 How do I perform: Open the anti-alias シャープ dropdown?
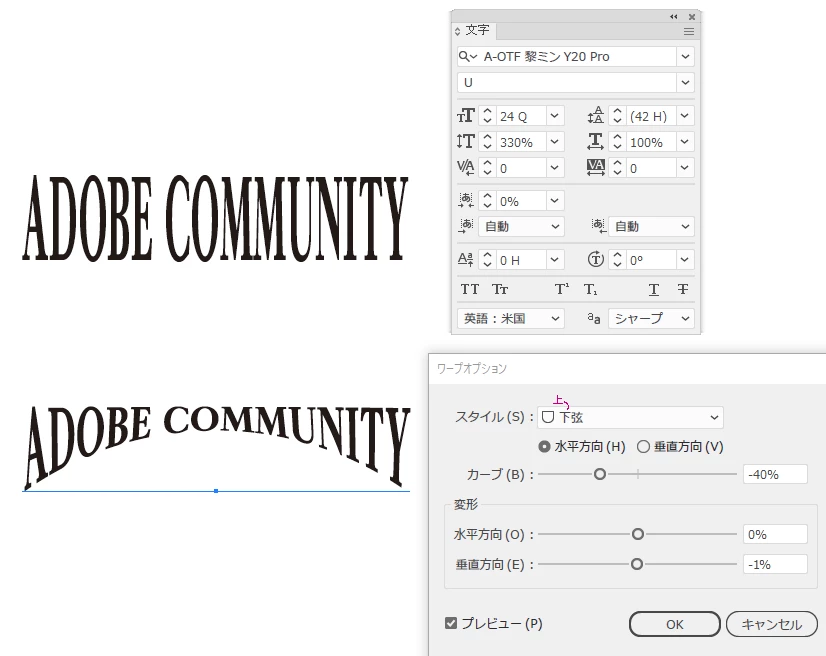(651, 318)
